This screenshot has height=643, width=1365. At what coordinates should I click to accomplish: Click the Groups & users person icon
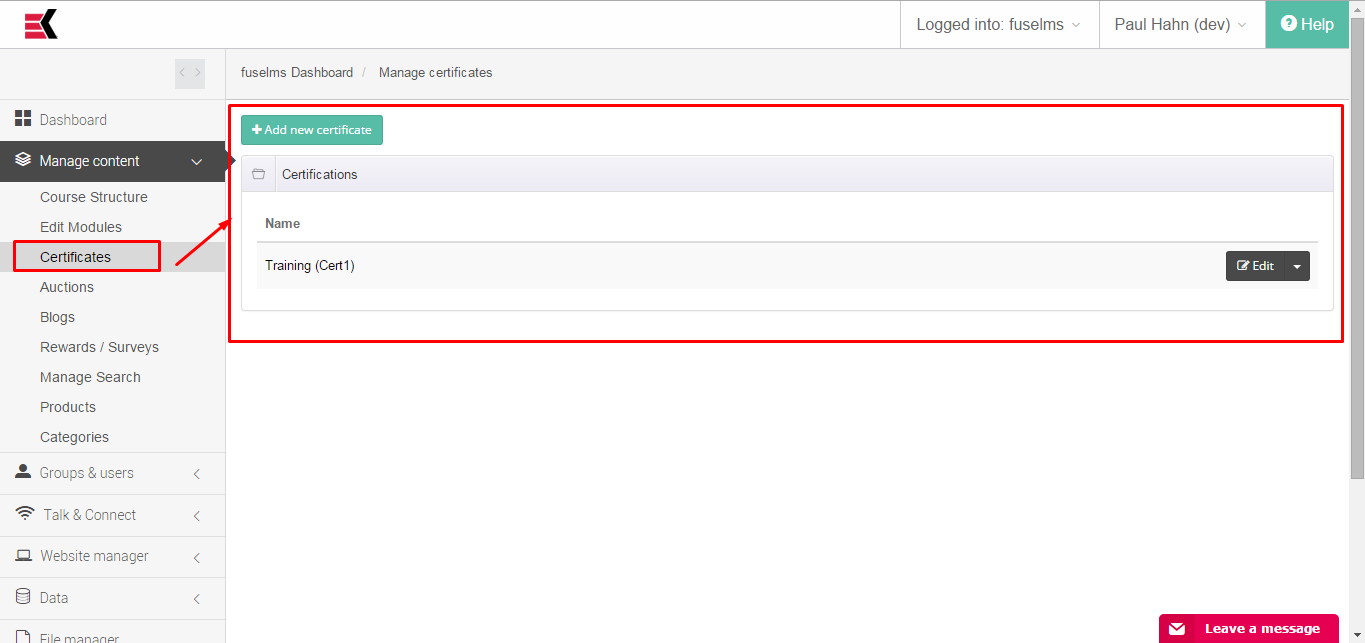(23, 472)
